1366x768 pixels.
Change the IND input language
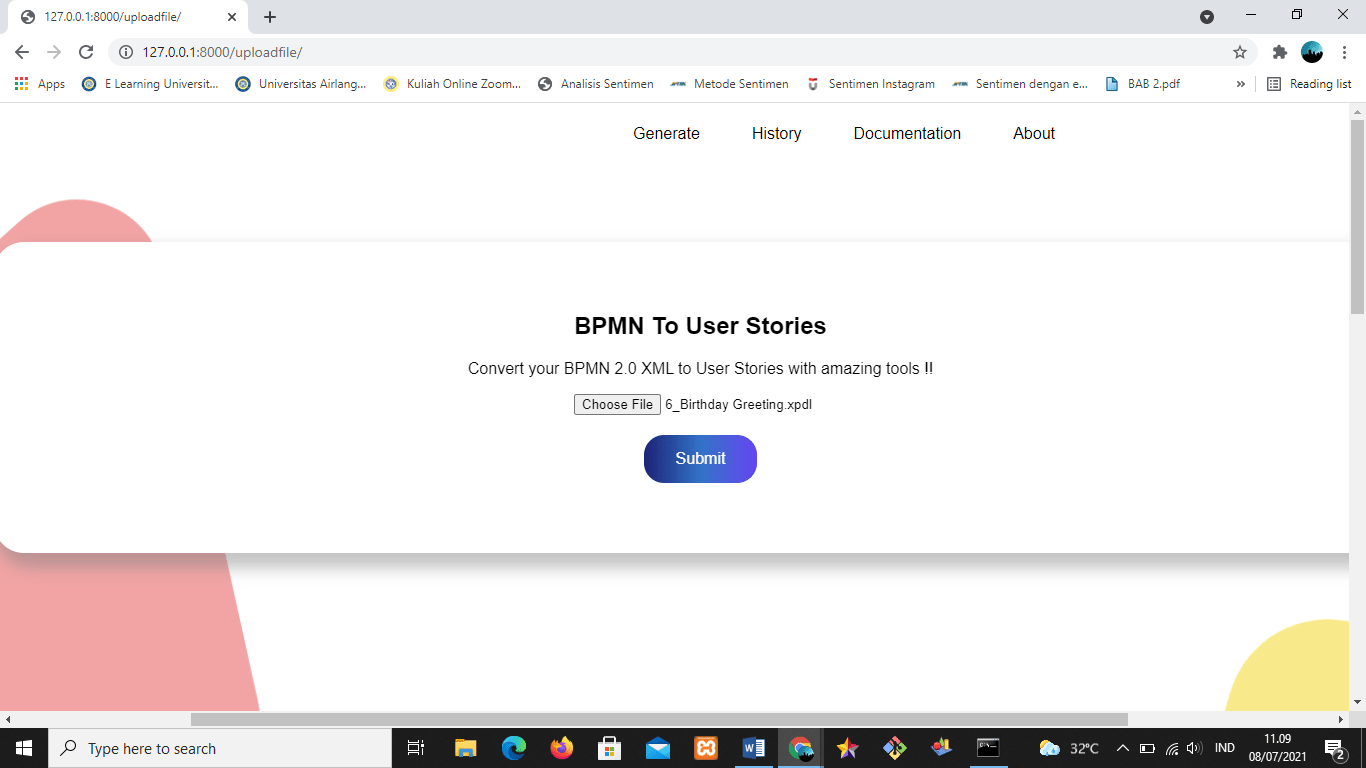click(x=1224, y=748)
